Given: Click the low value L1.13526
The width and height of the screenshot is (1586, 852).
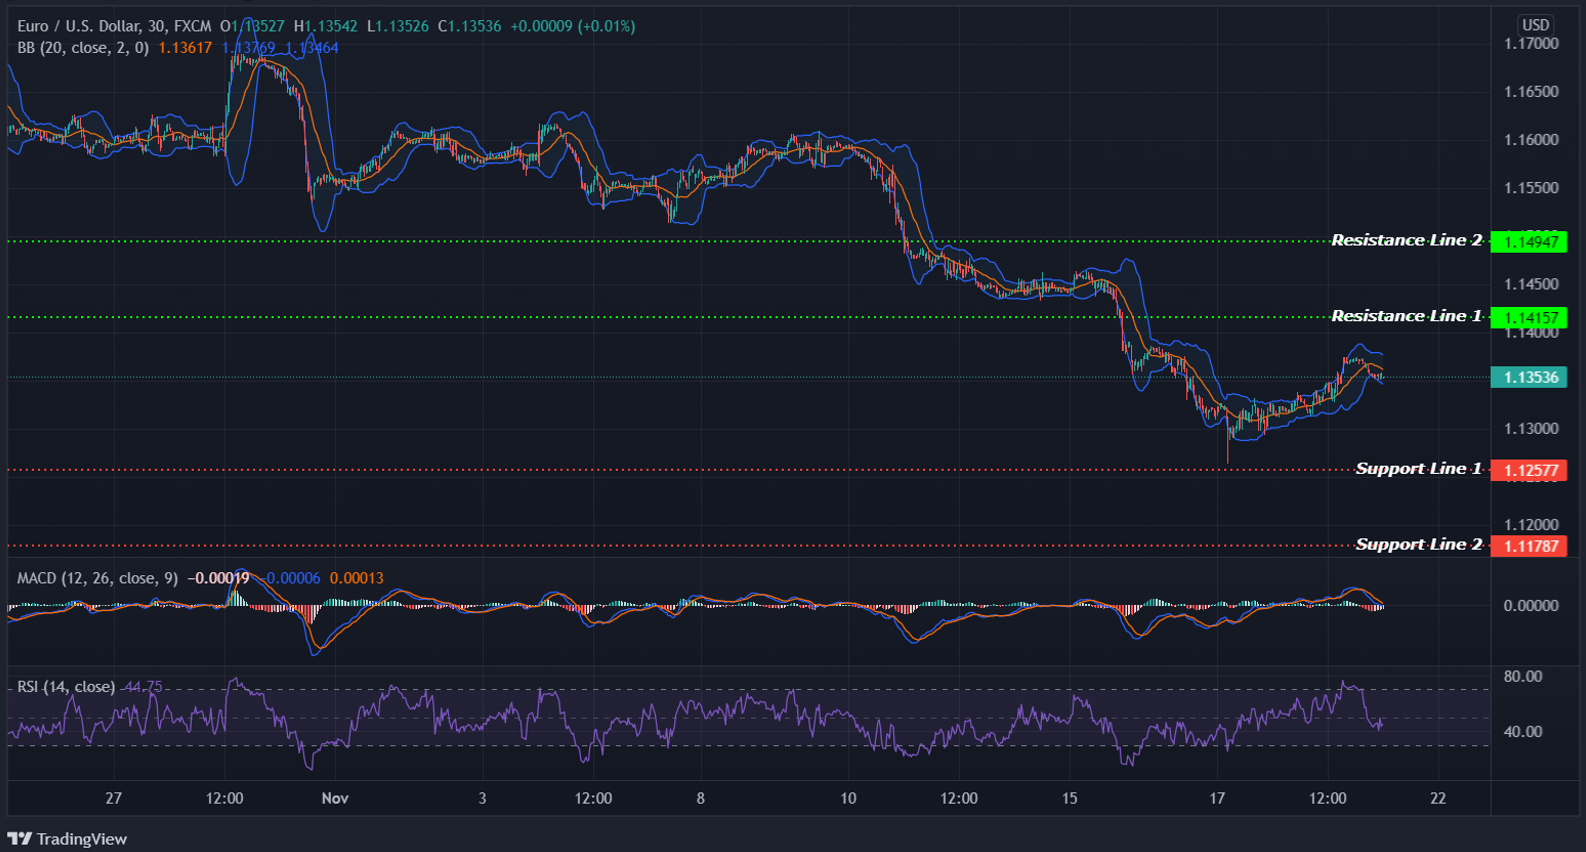Looking at the screenshot, I should pyautogui.click(x=397, y=26).
